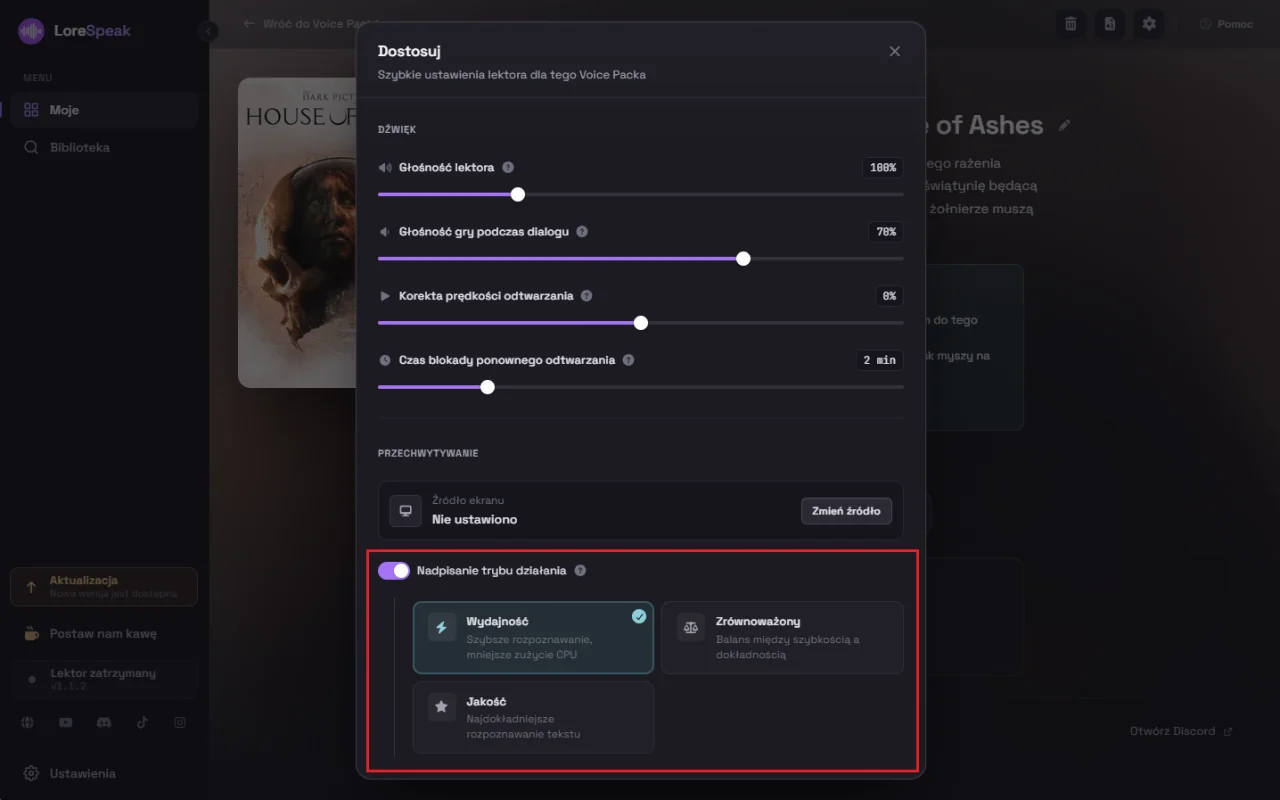Click House of Ashes cover thumbnail
1280x800 pixels.
tap(297, 232)
